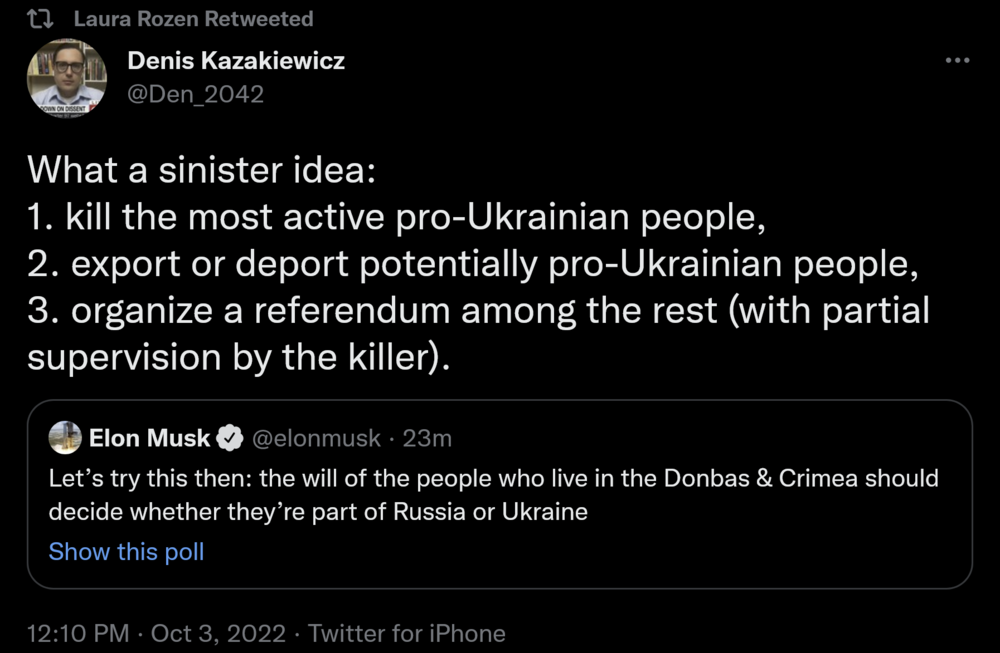Click the "Twitter for iPhone" source label
Viewport: 1000px width, 653px height.
(x=406, y=633)
